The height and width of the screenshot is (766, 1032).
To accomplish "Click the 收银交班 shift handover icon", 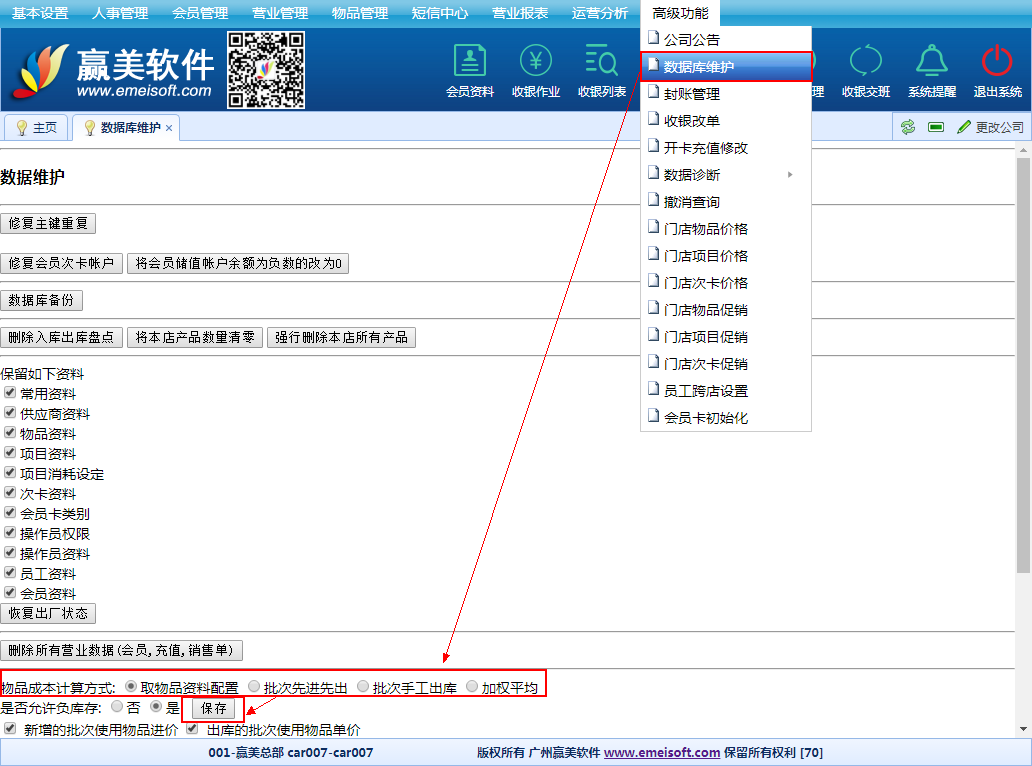I will click(865, 62).
